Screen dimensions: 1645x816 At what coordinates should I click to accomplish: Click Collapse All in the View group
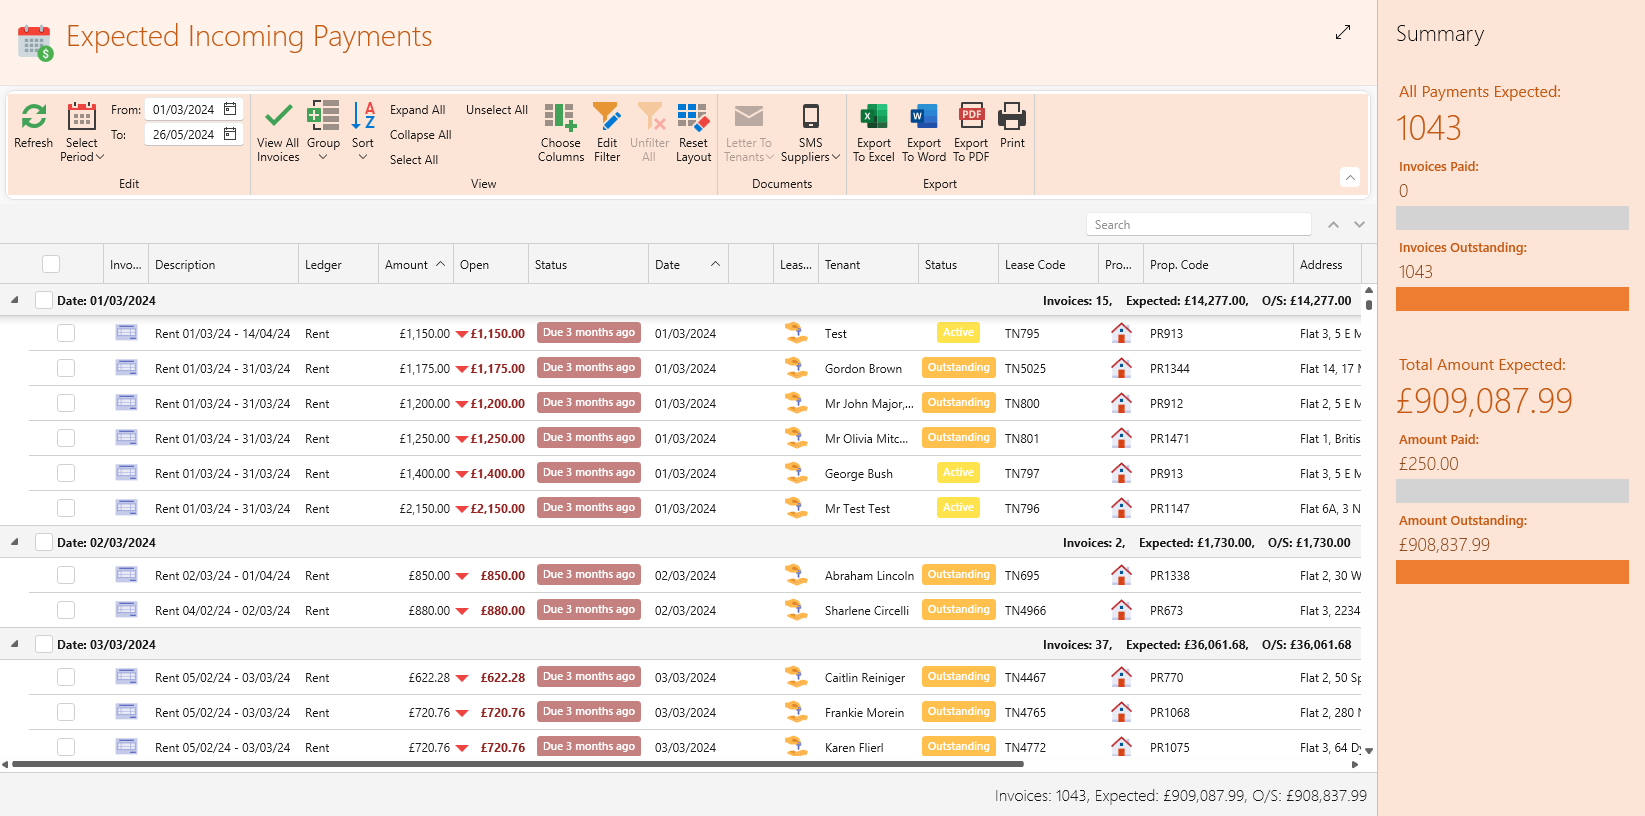420,135
